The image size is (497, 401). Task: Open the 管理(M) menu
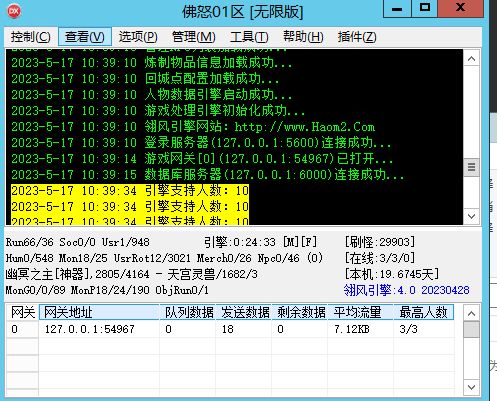[x=194, y=37]
